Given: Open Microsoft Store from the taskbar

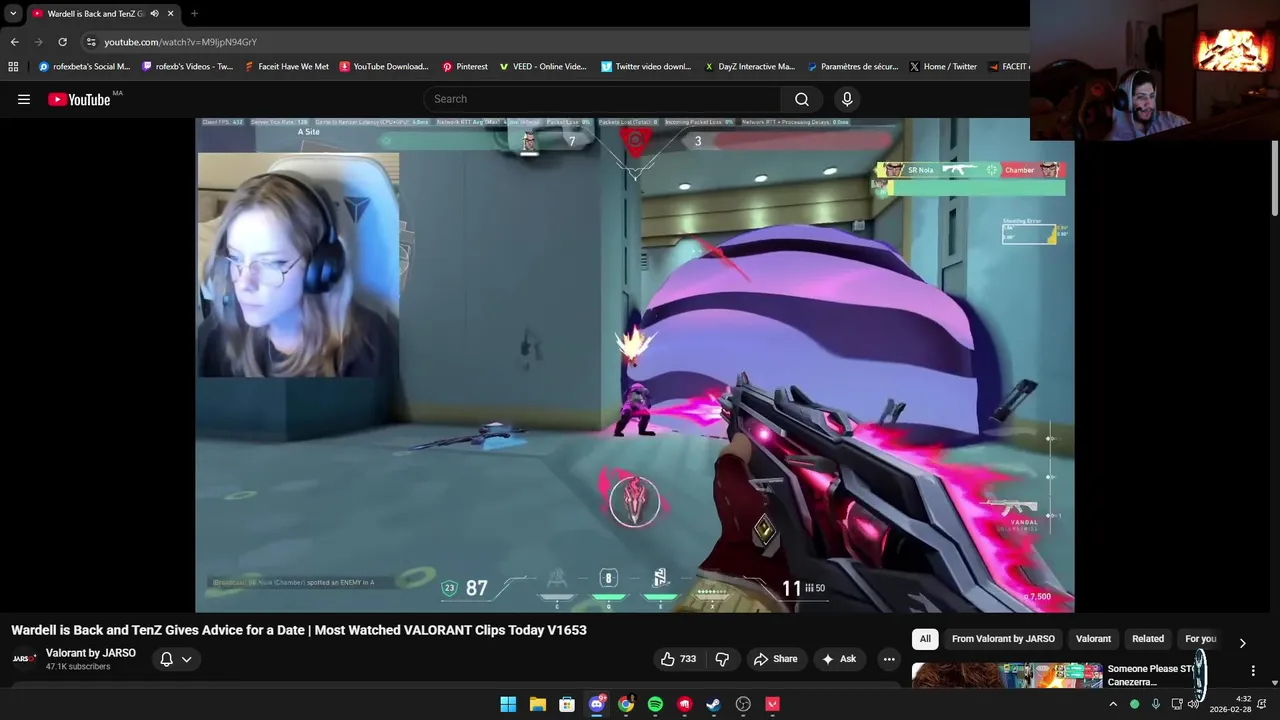Looking at the screenshot, I should point(567,704).
